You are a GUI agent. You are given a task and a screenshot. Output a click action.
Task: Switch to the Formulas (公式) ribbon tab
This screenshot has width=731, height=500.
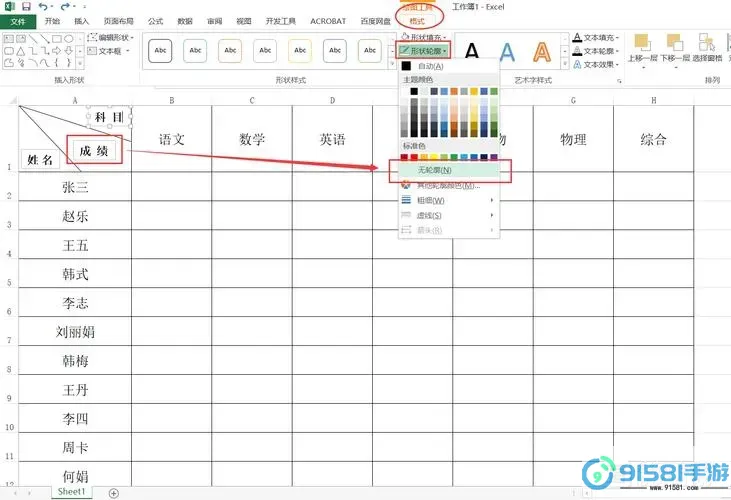tap(155, 20)
